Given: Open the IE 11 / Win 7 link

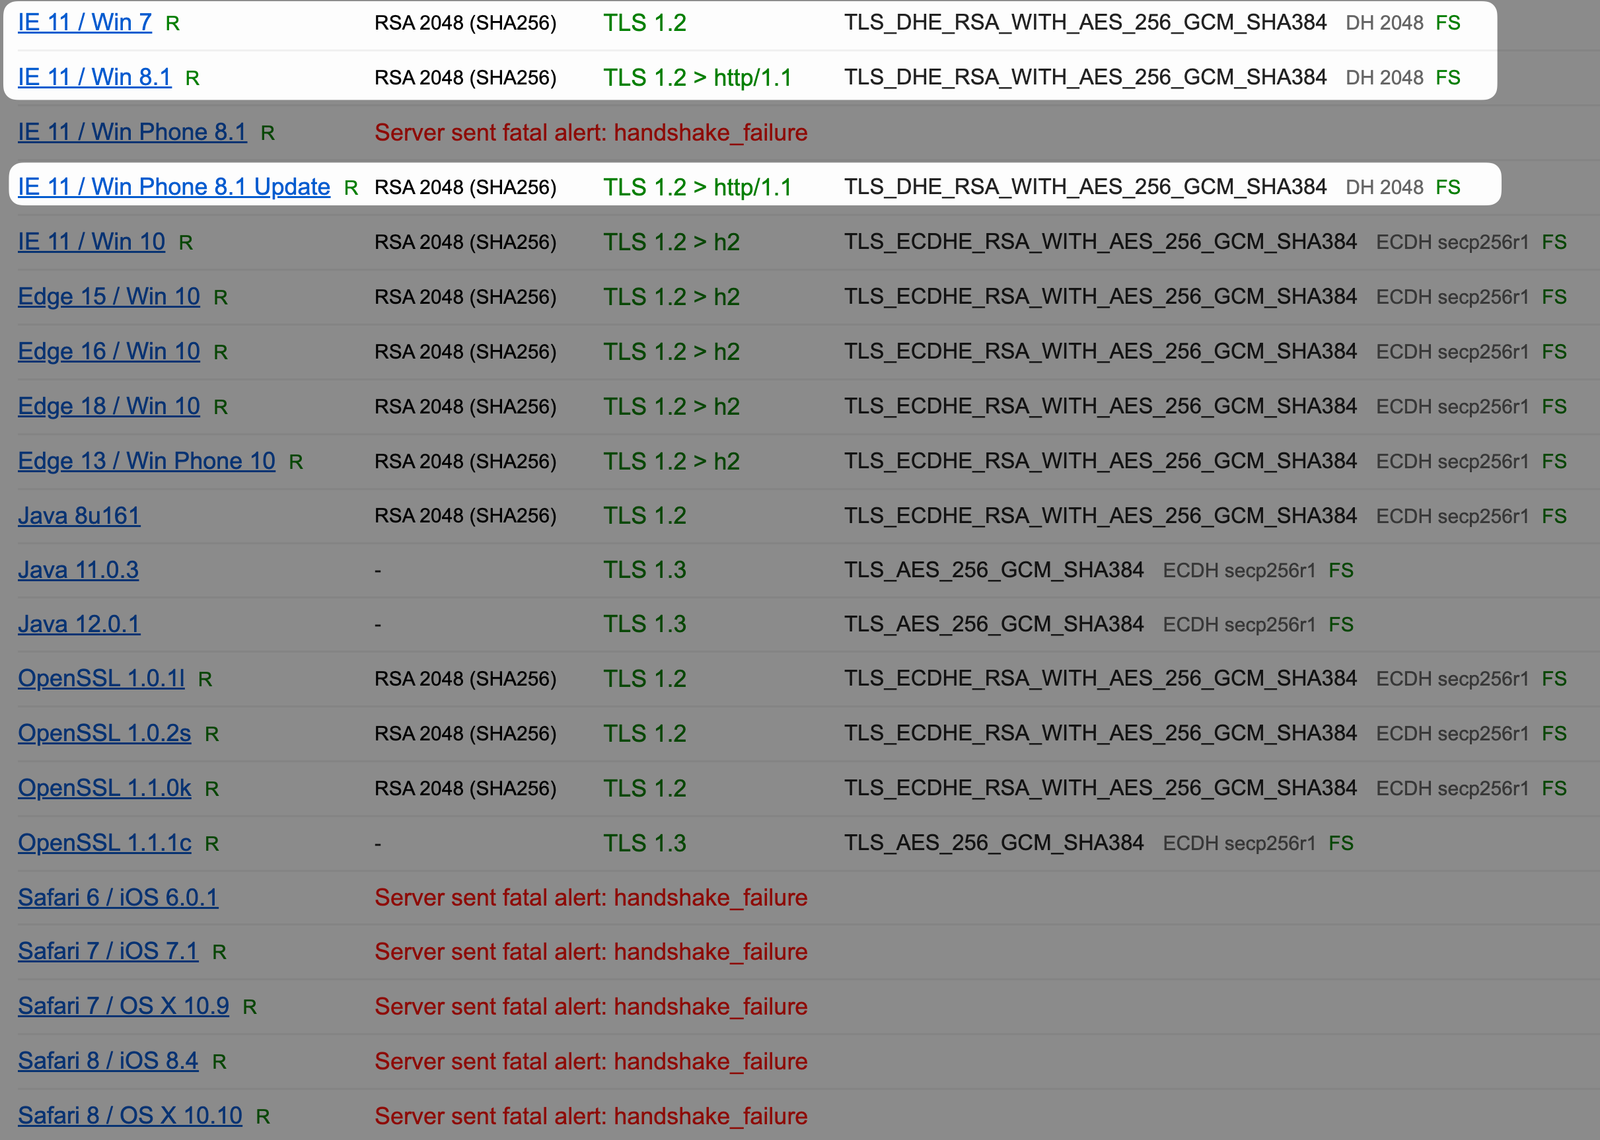Looking at the screenshot, I should tap(85, 22).
